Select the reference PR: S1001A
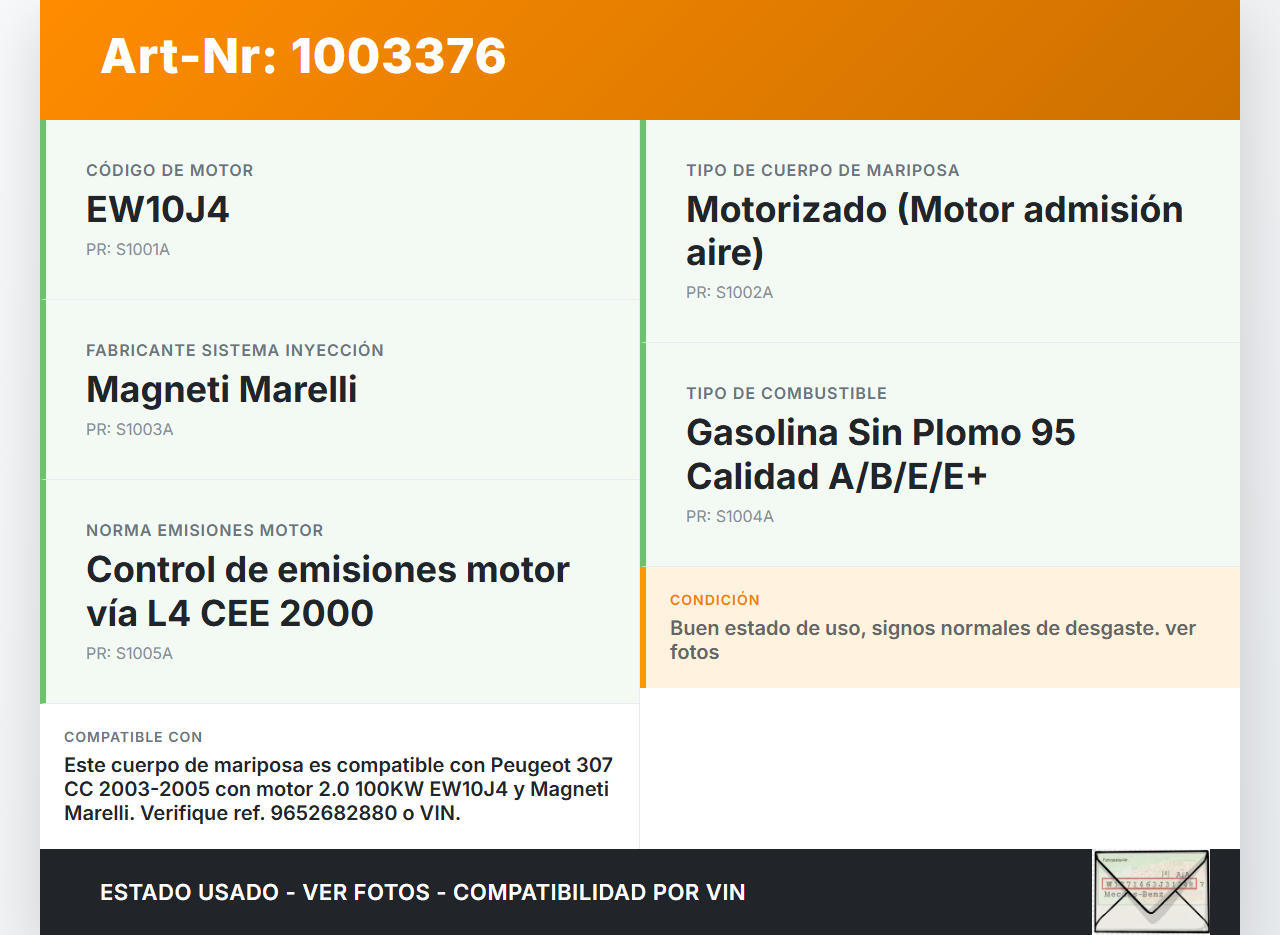This screenshot has width=1280, height=935. [x=128, y=249]
